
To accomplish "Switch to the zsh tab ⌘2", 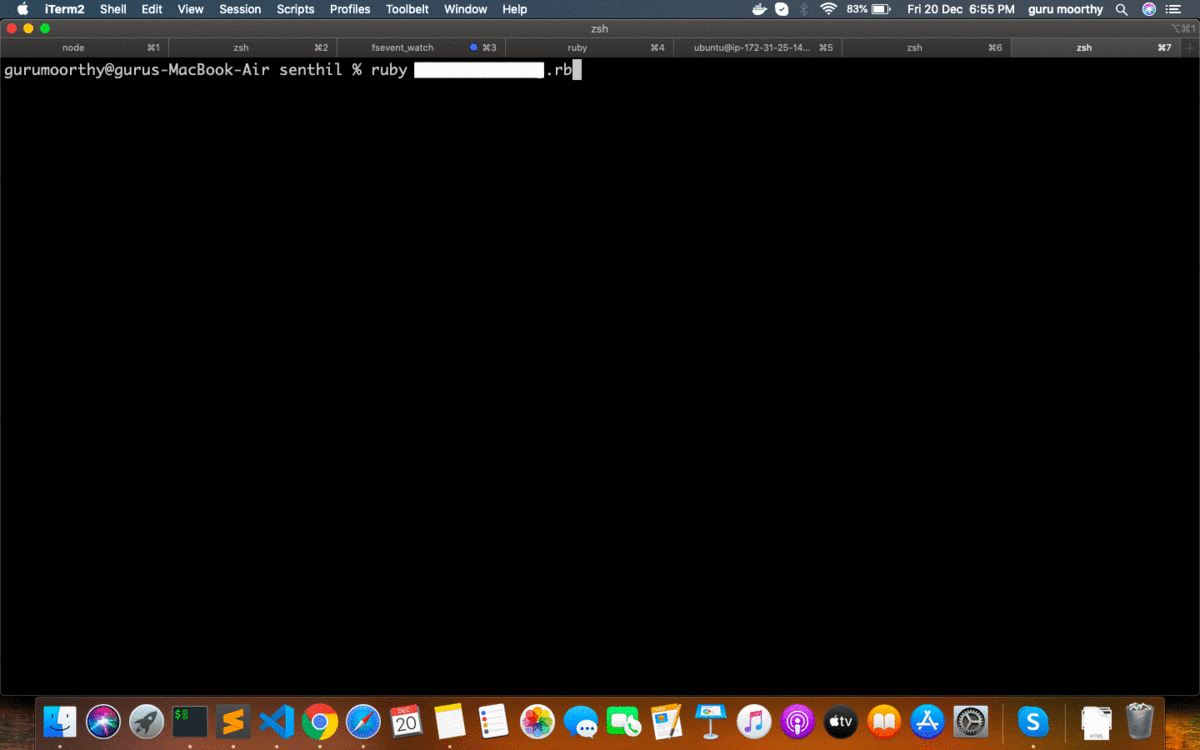I will point(253,47).
